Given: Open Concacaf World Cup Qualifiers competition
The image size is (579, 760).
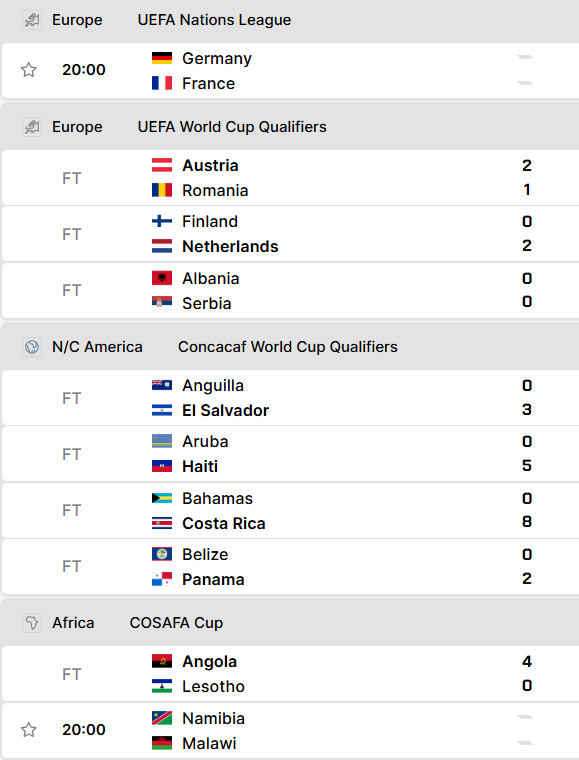Looking at the screenshot, I should 288,347.
